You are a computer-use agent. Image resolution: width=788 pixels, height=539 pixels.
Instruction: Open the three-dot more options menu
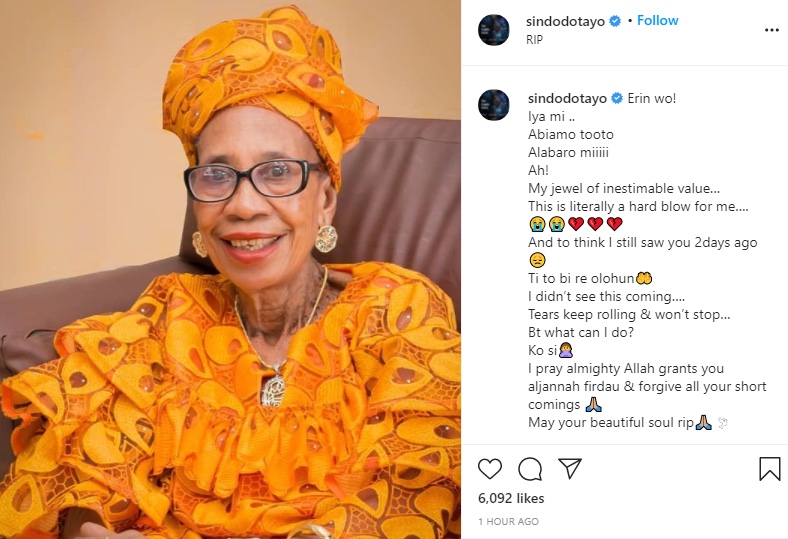[x=771, y=30]
